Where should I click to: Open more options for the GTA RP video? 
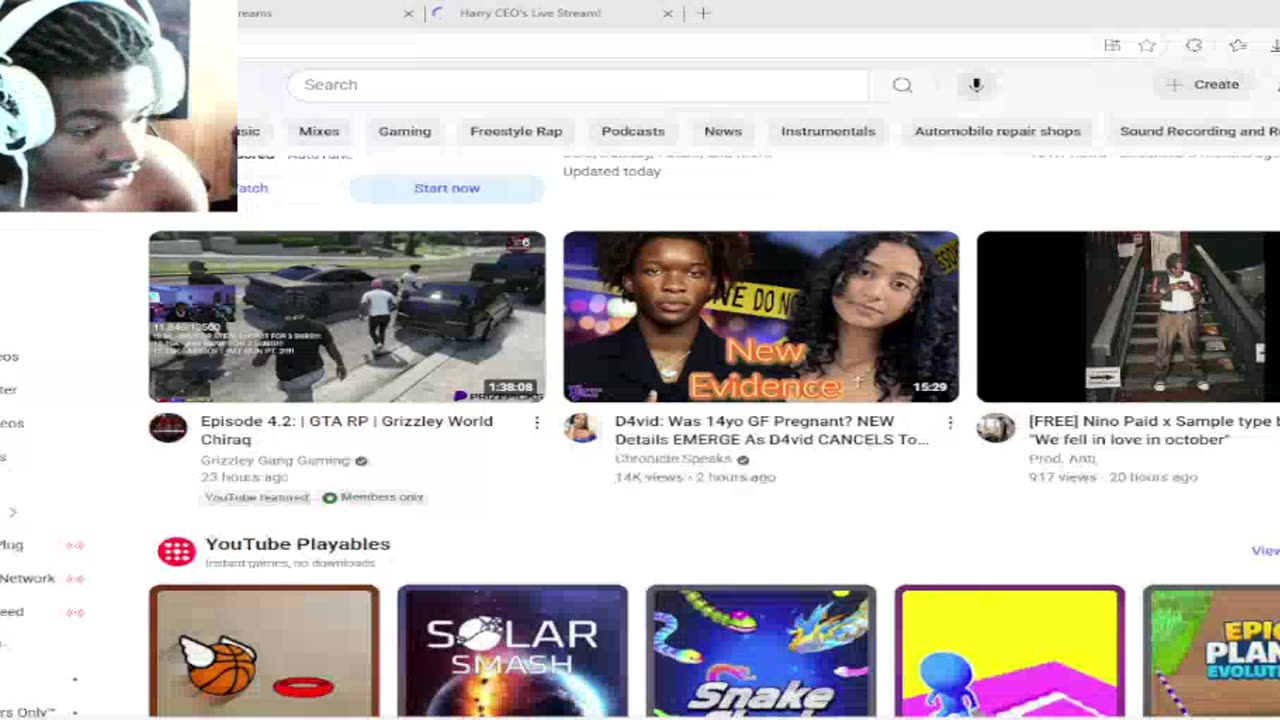pos(537,423)
